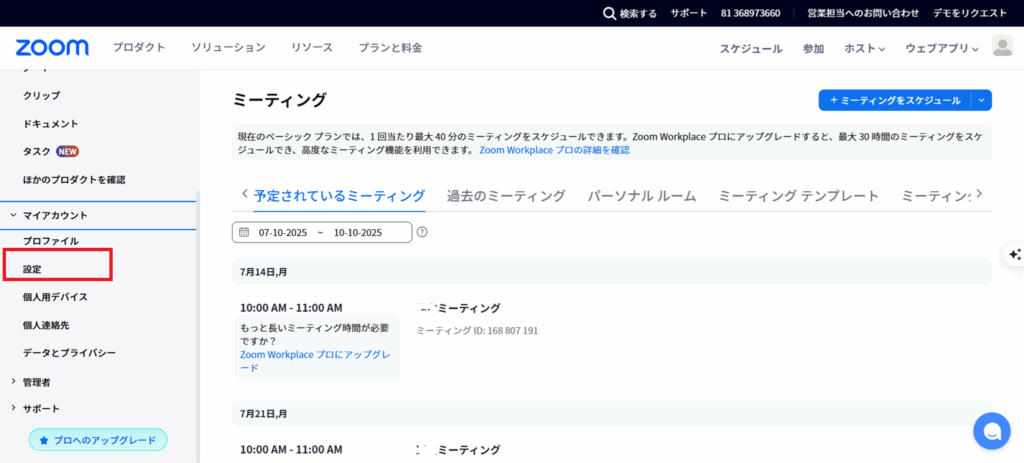Click サポート in top bar

689,13
